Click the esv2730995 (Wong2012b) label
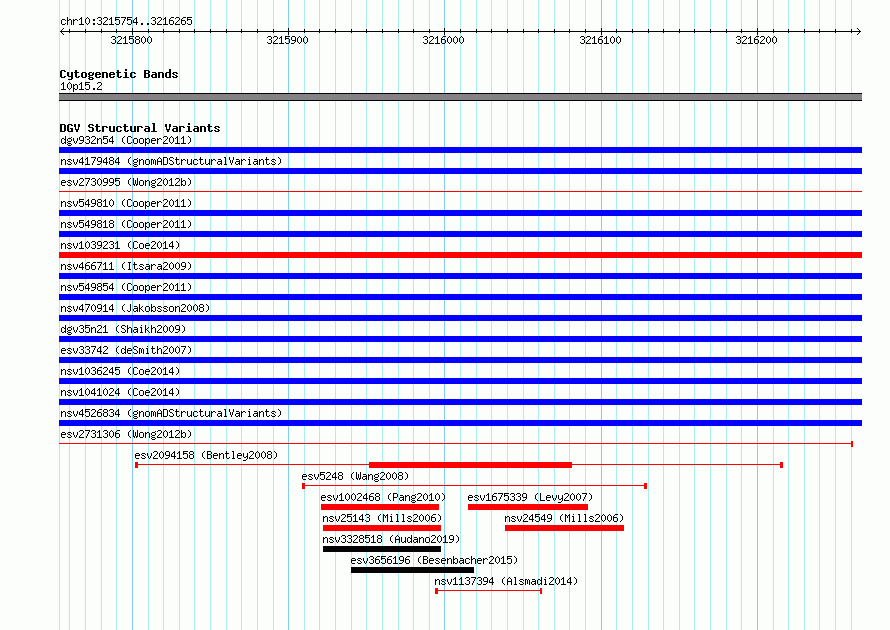Image resolution: width=890 pixels, height=630 pixels. click(126, 182)
